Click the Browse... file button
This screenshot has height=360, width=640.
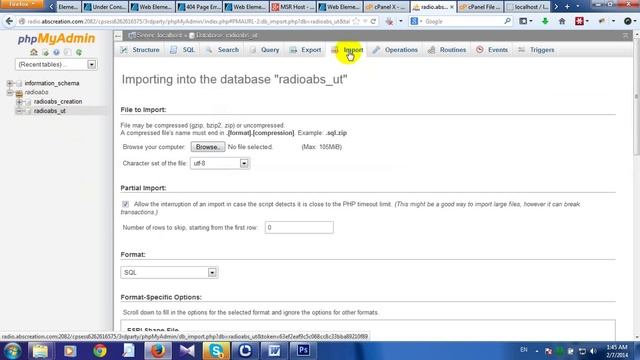(208, 147)
